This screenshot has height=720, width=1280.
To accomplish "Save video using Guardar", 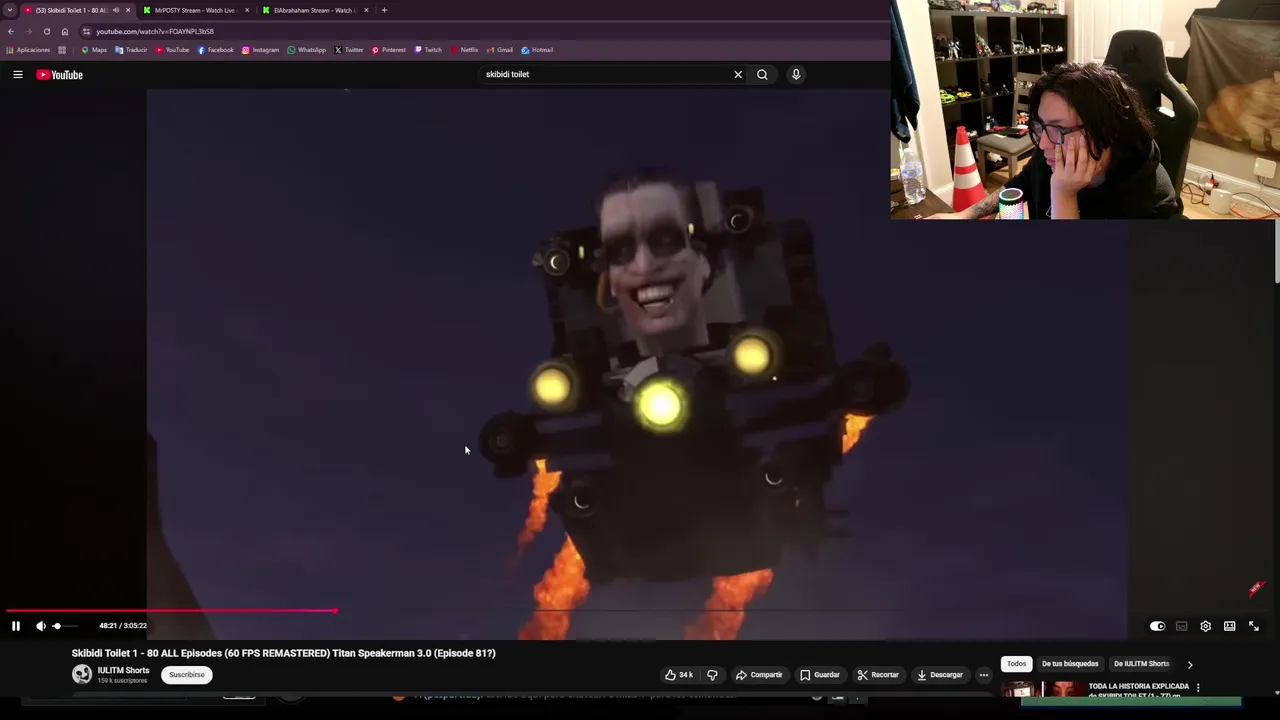I will tap(819, 675).
